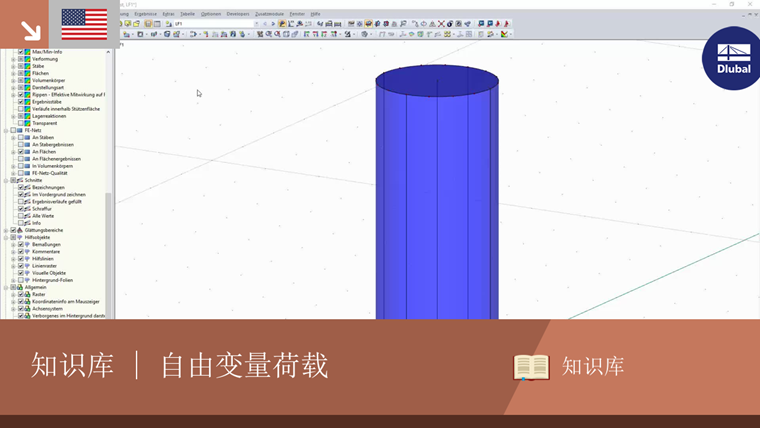Uncheck the Max/Min-Info checkbox
Image resolution: width=760 pixels, height=428 pixels.
[21, 52]
